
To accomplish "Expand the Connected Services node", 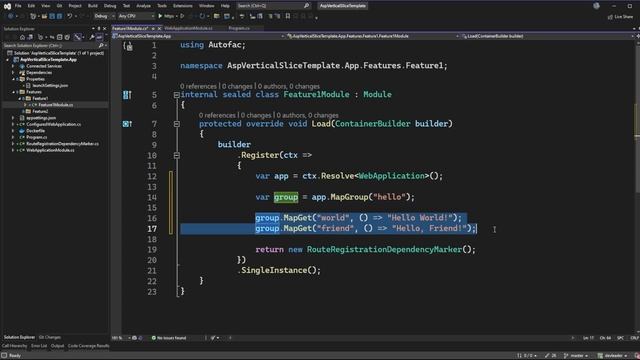I will [x=13, y=66].
